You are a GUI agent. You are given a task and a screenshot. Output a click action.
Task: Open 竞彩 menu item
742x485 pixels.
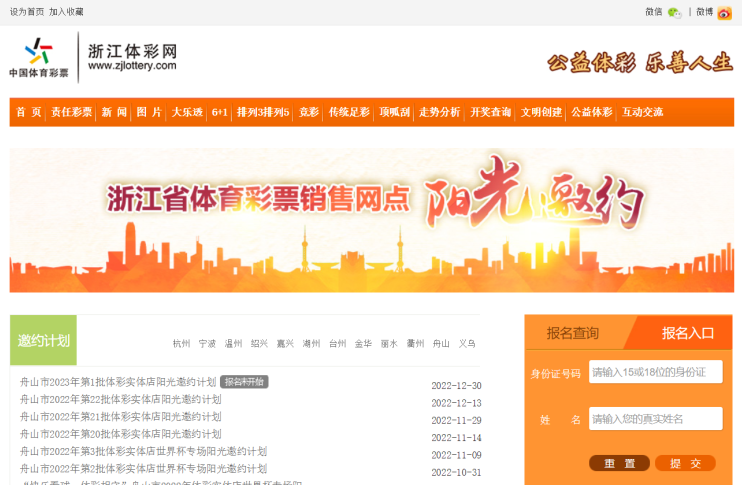tap(309, 112)
